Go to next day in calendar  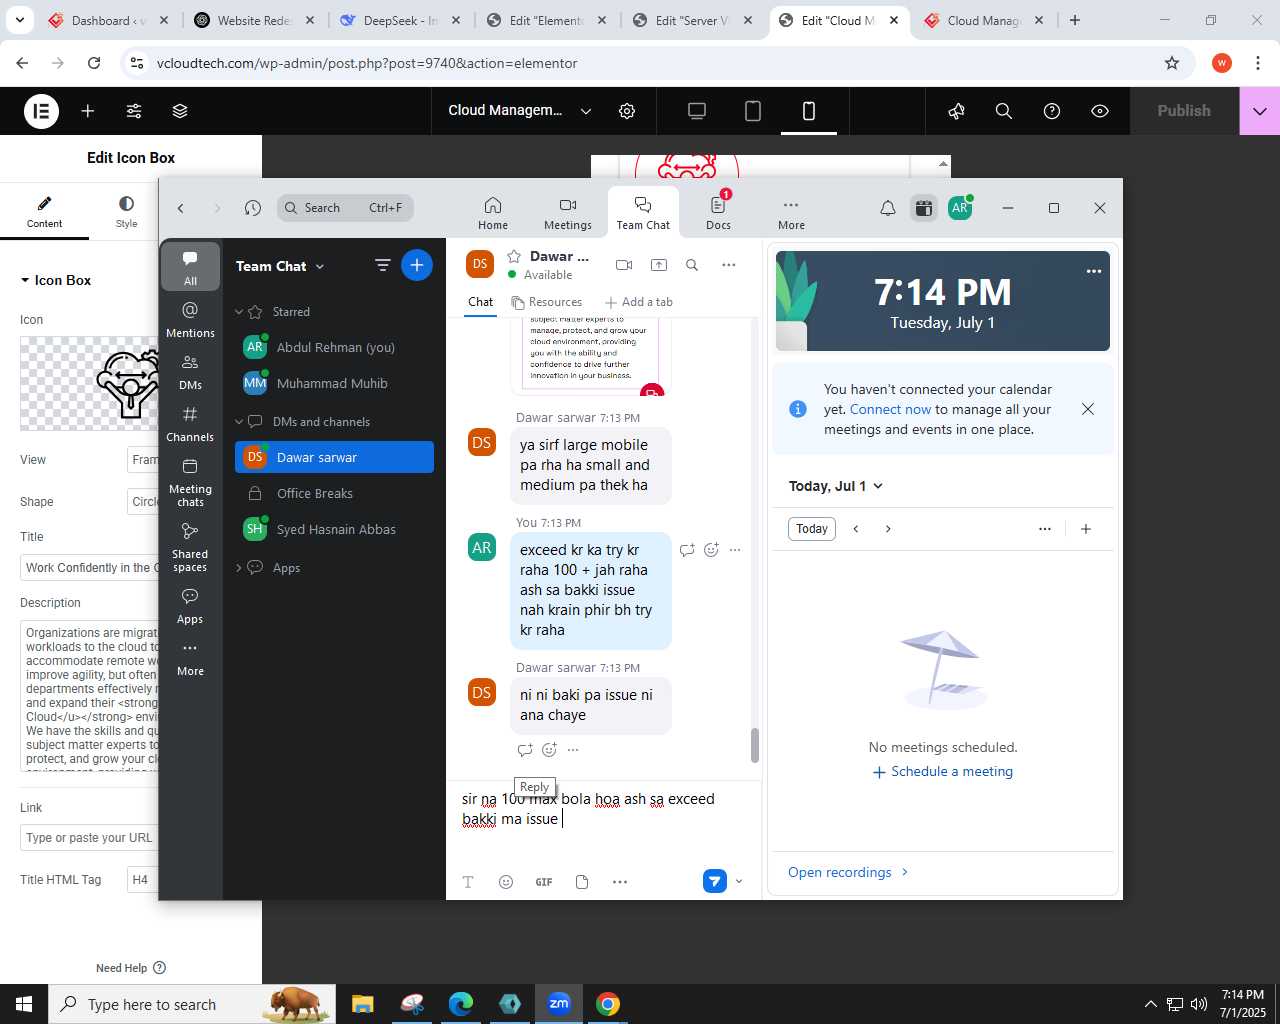point(888,529)
